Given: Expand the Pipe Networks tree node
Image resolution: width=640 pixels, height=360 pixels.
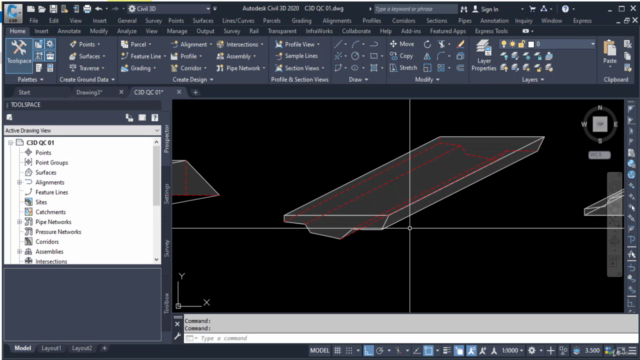Looking at the screenshot, I should [x=19, y=222].
